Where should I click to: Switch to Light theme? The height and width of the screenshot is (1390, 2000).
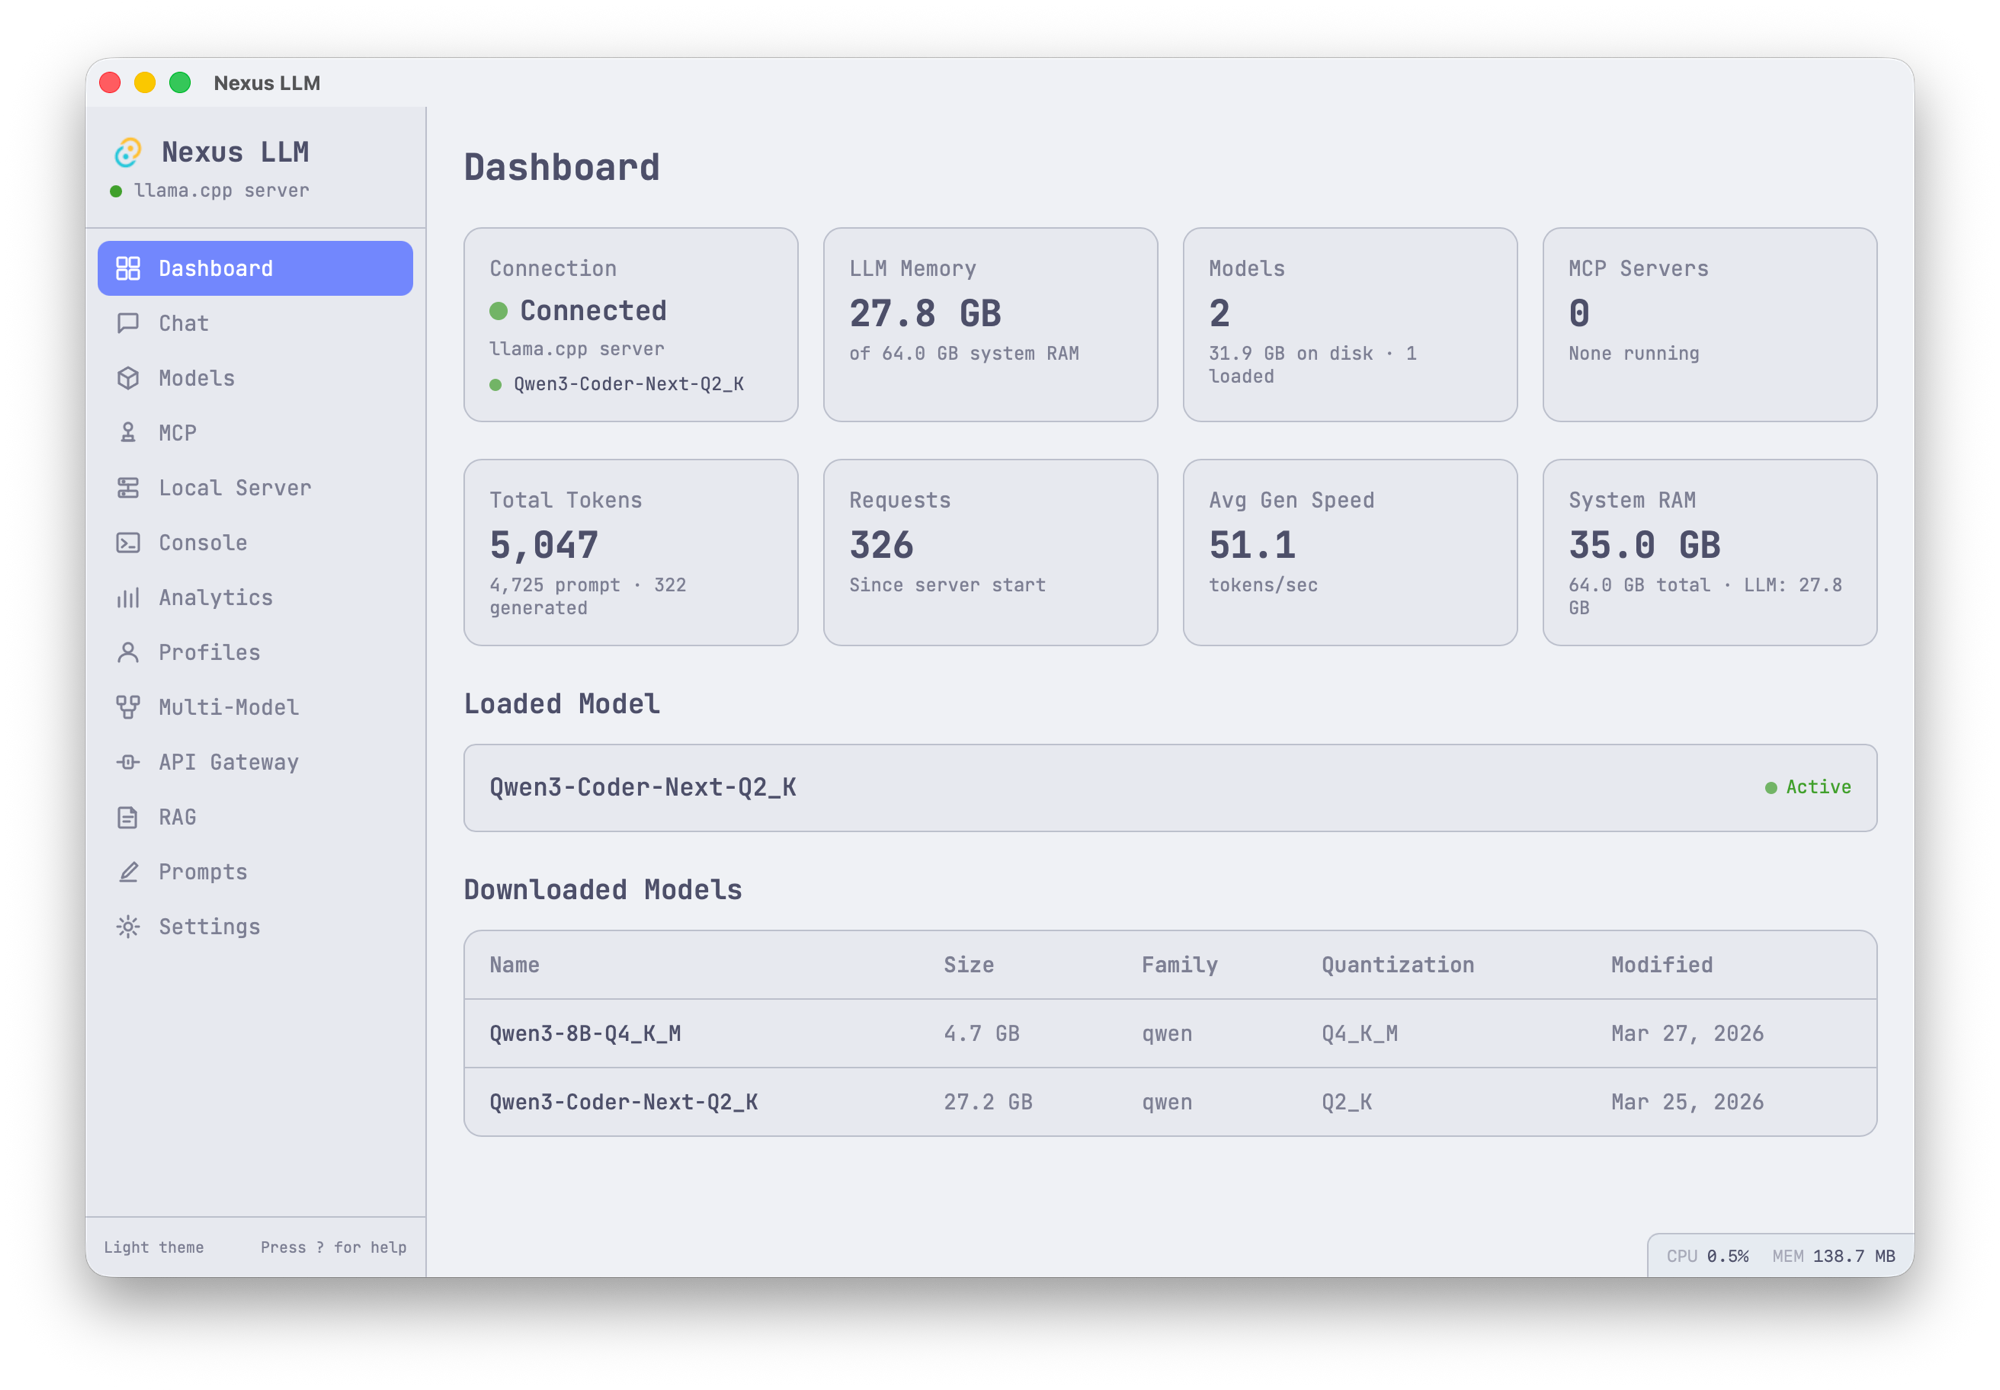[154, 1247]
